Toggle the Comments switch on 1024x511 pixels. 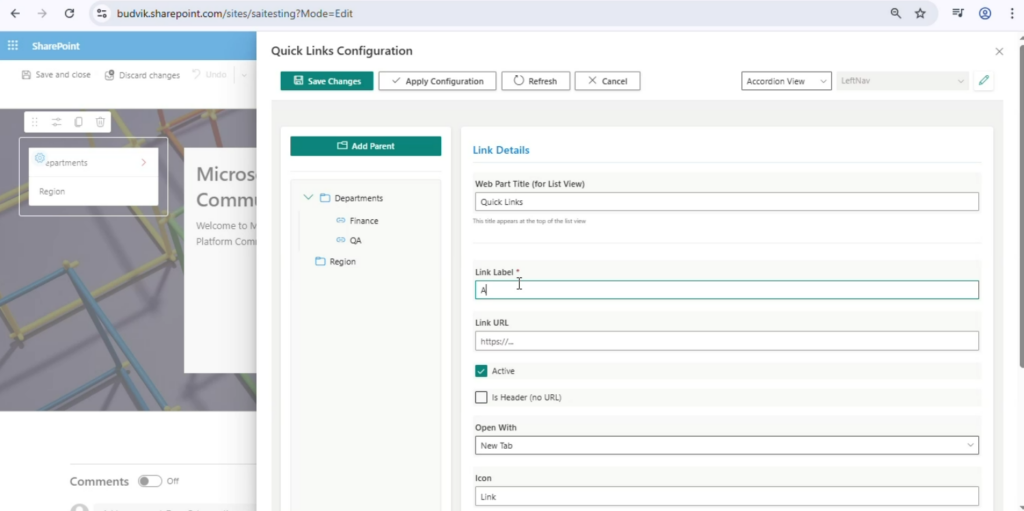(x=150, y=481)
